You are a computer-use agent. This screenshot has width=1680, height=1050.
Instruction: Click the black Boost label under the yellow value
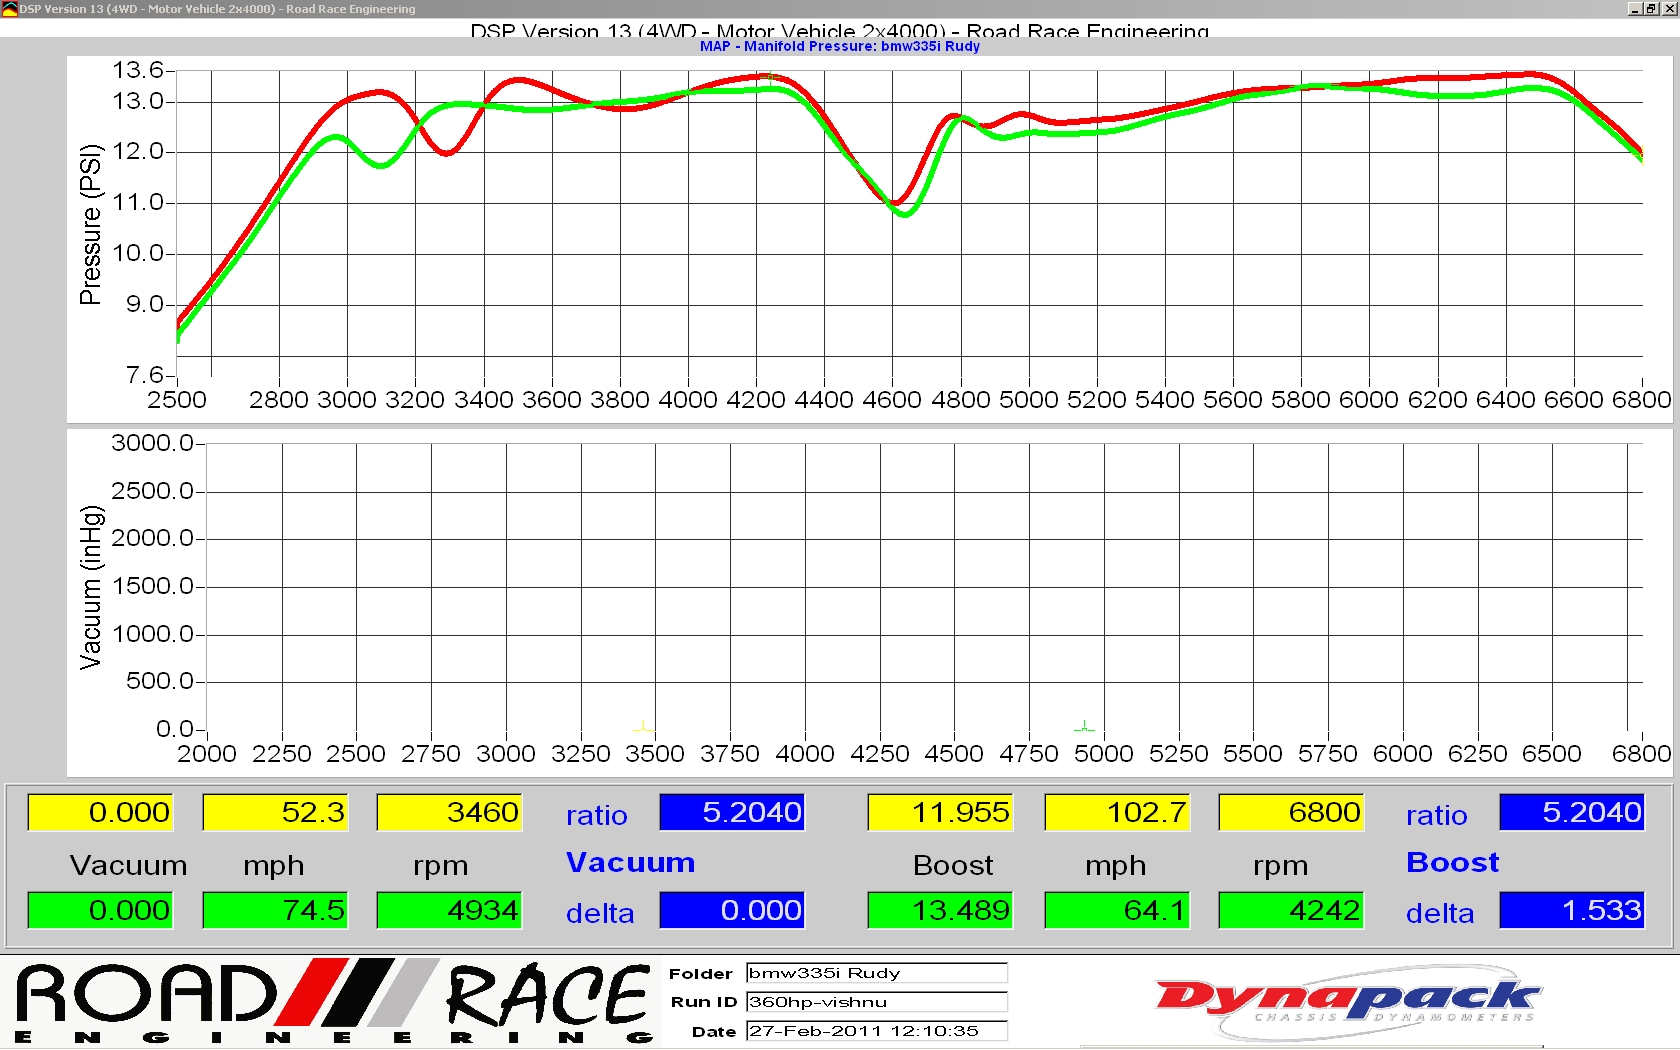953,866
